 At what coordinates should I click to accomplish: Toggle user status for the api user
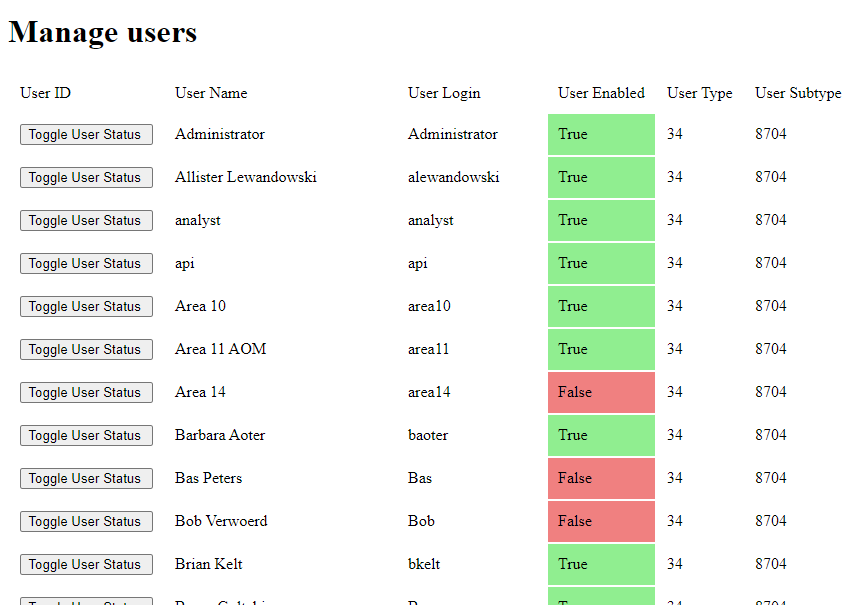pos(86,263)
